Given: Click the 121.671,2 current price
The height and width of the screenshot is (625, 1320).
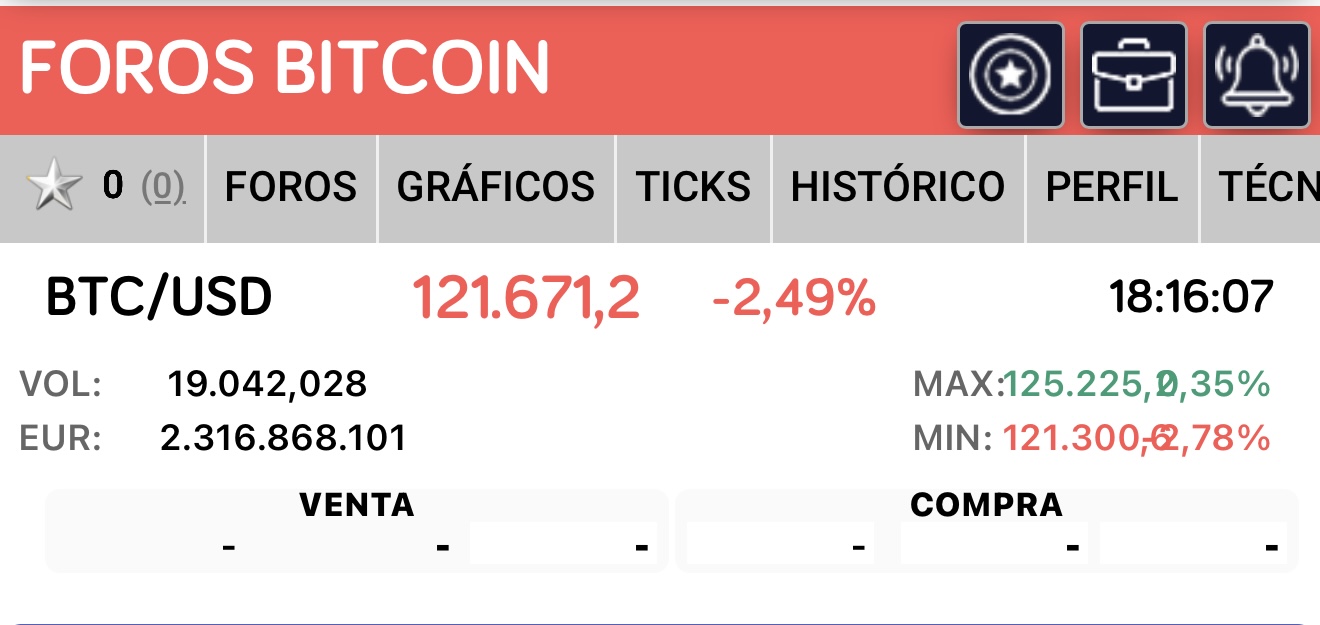Looking at the screenshot, I should (526, 298).
